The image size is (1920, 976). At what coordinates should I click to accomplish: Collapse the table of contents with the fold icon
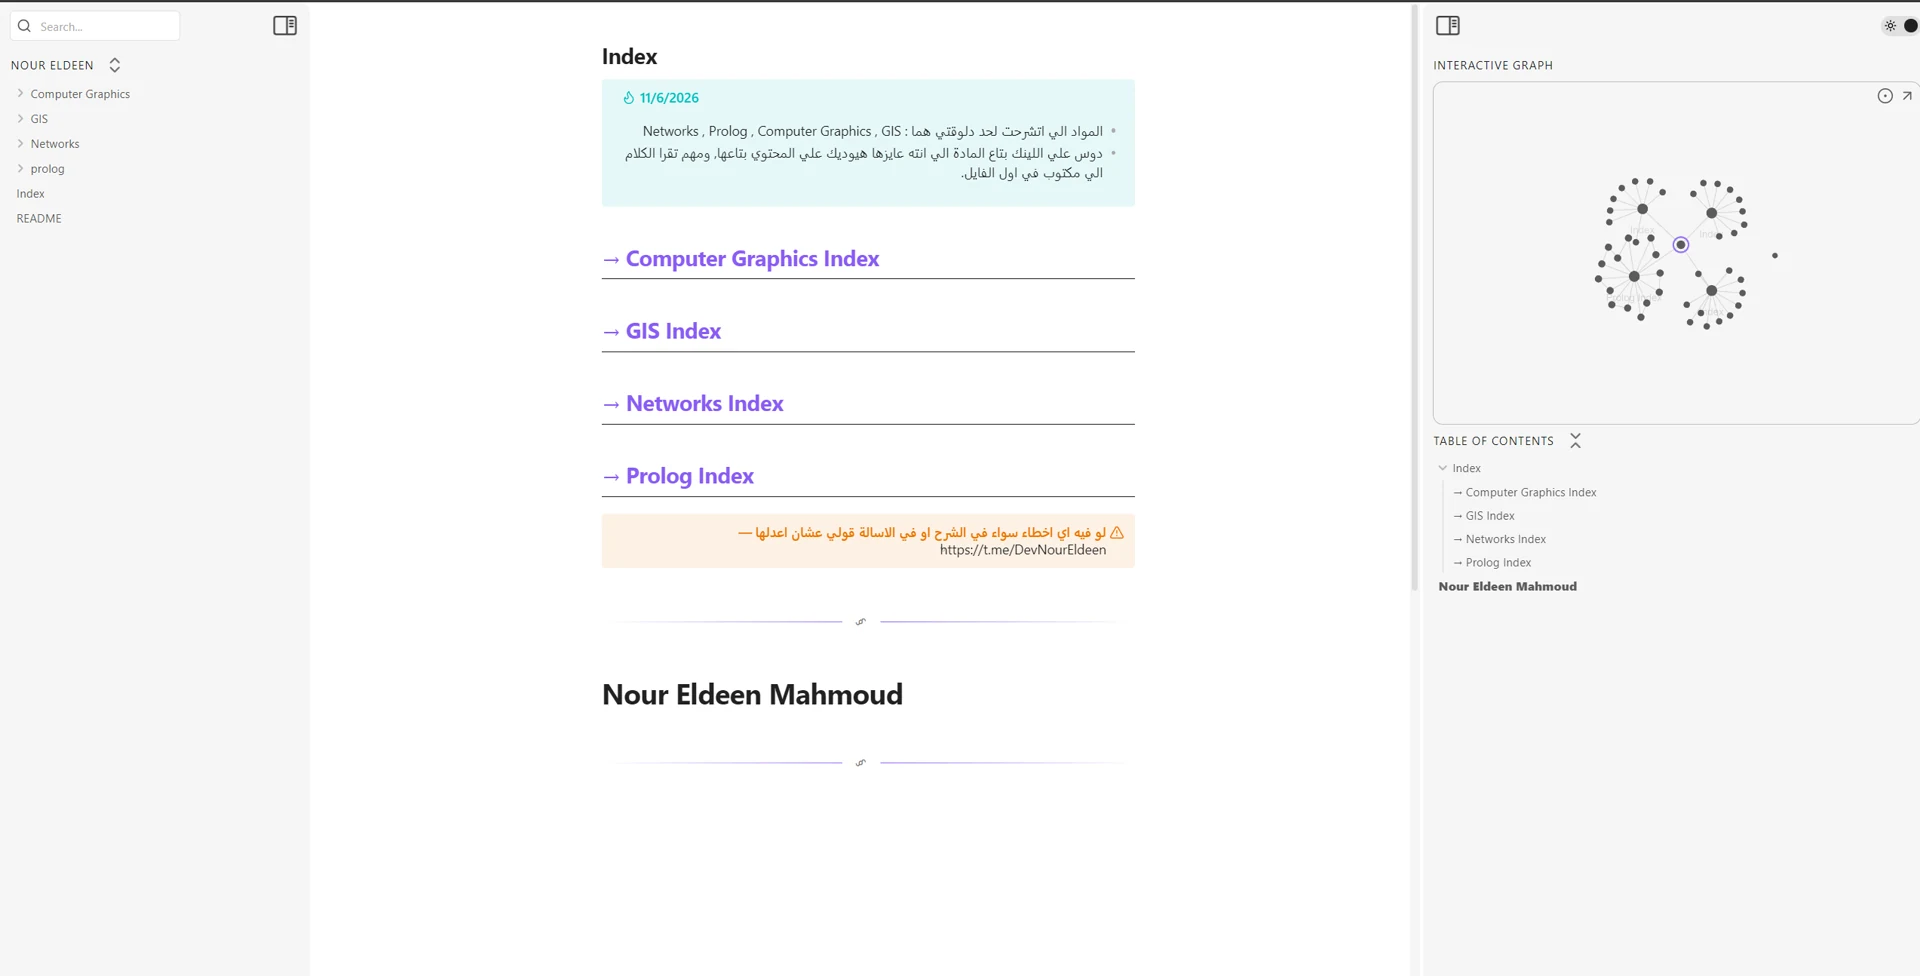tap(1575, 441)
